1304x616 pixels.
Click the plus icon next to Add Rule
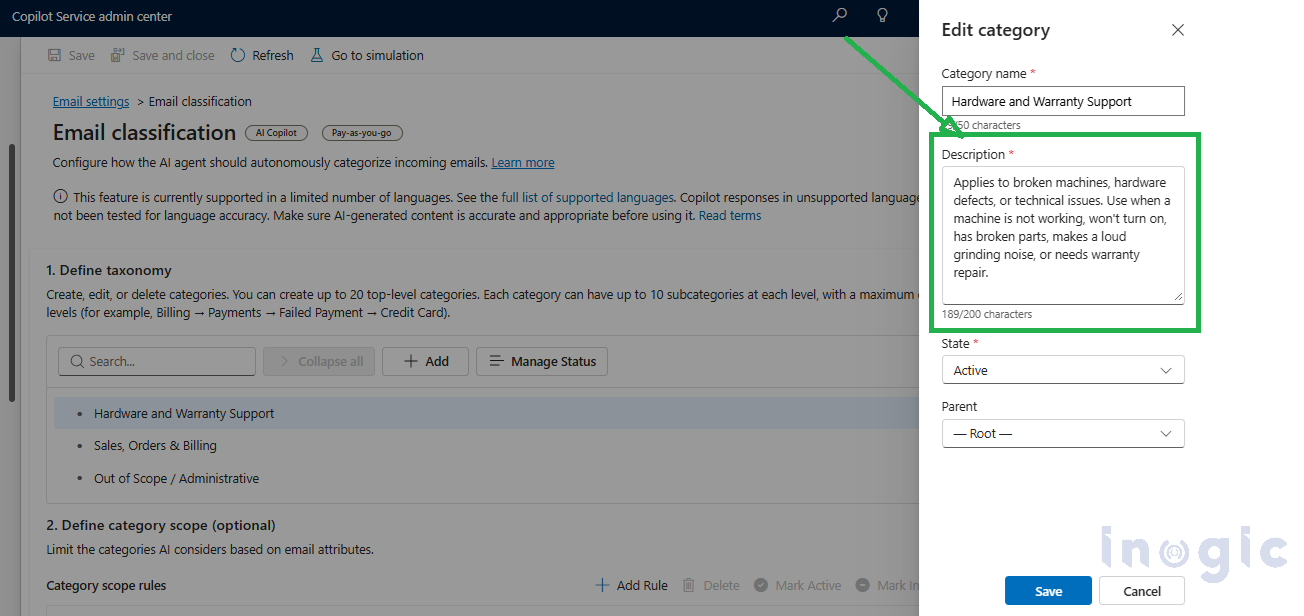click(602, 585)
